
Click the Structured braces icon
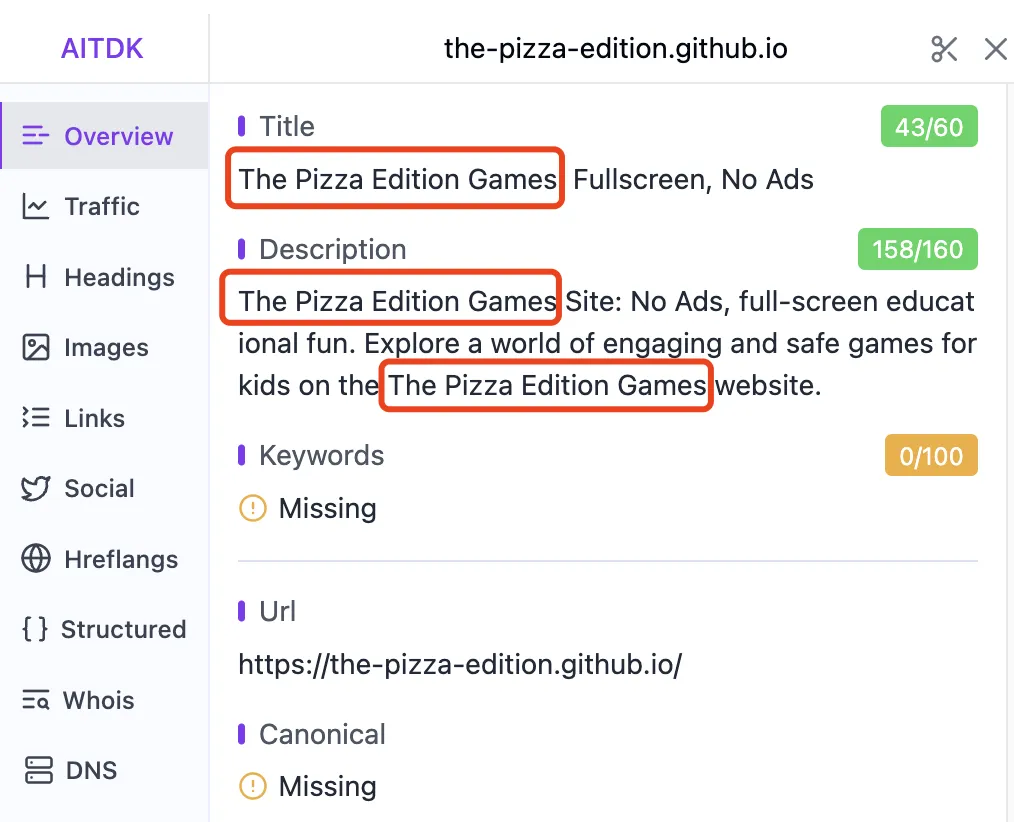tap(34, 630)
